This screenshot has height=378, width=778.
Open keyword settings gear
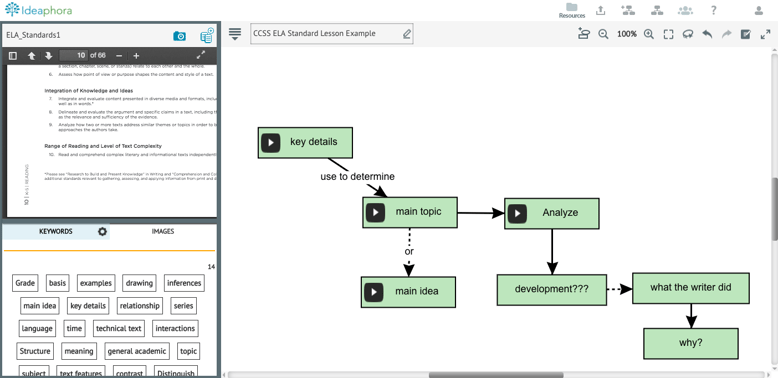point(102,231)
